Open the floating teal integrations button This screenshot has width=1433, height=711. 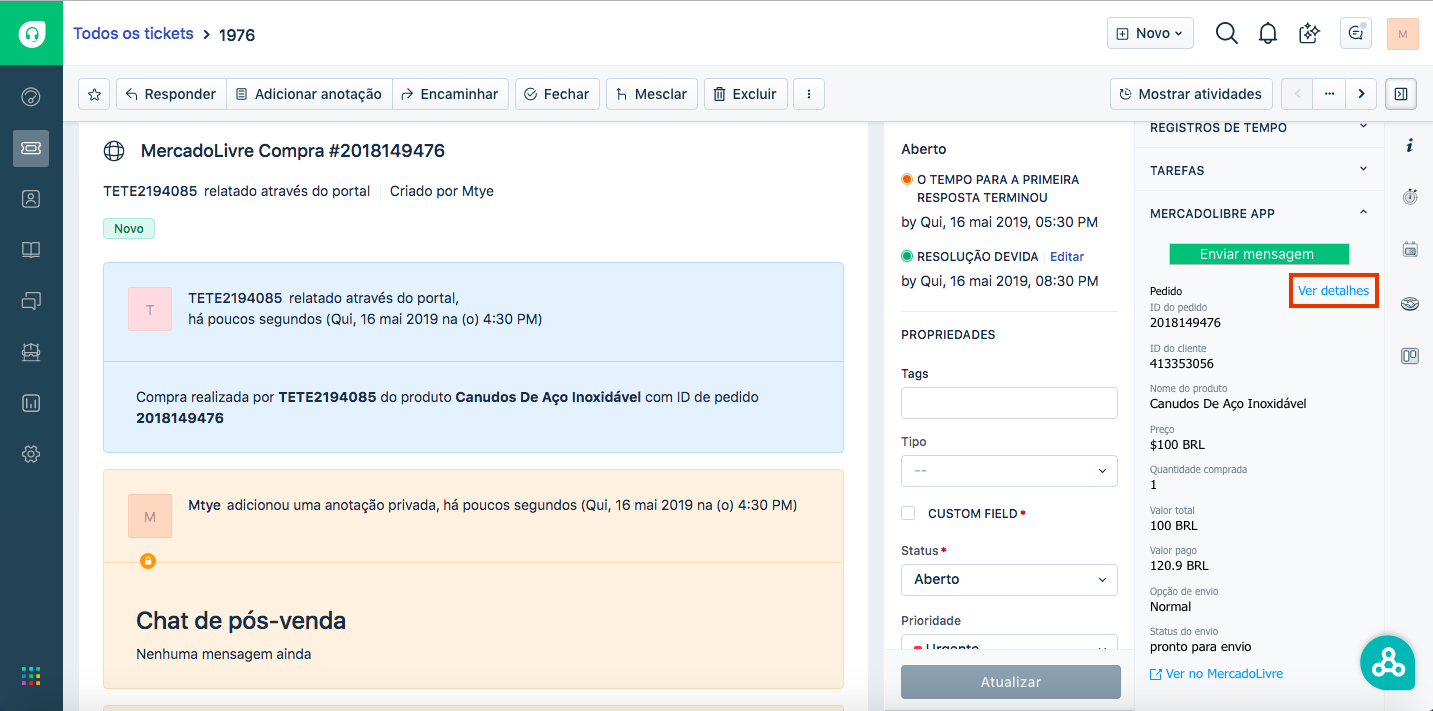click(x=1388, y=662)
